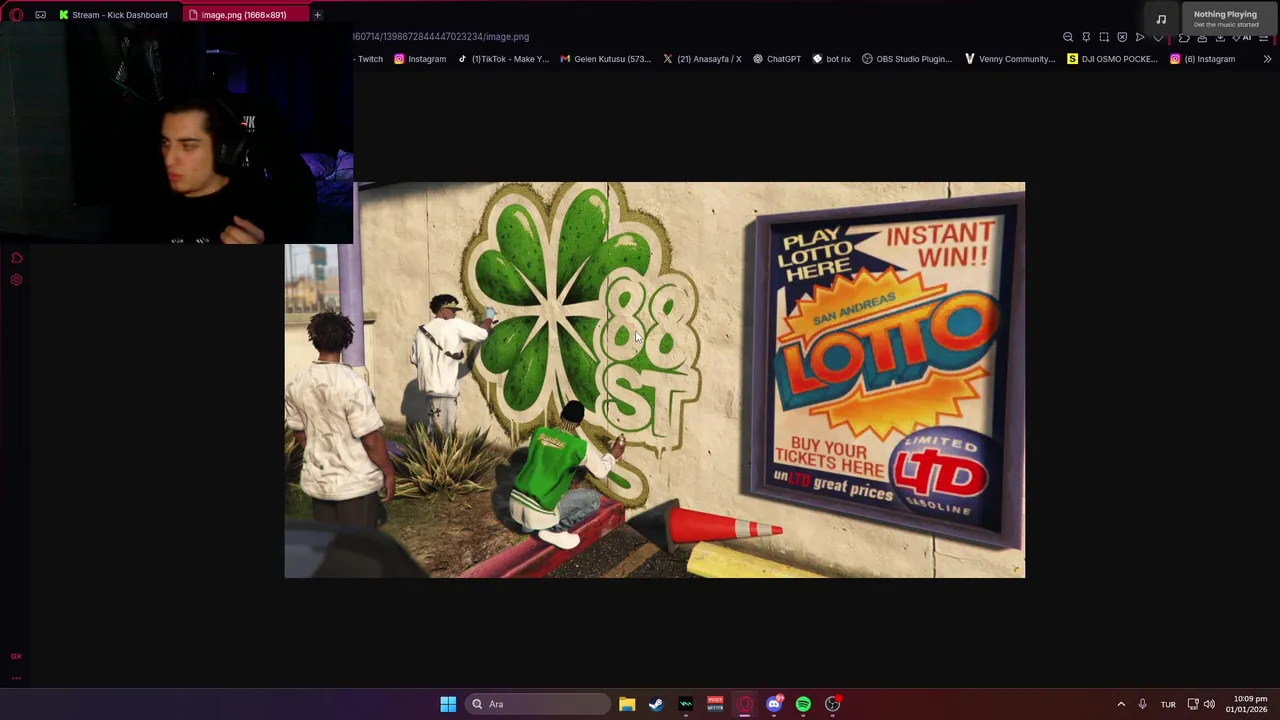Viewport: 1280px width, 720px height.
Task: Open Steam from the taskbar
Action: tap(656, 704)
